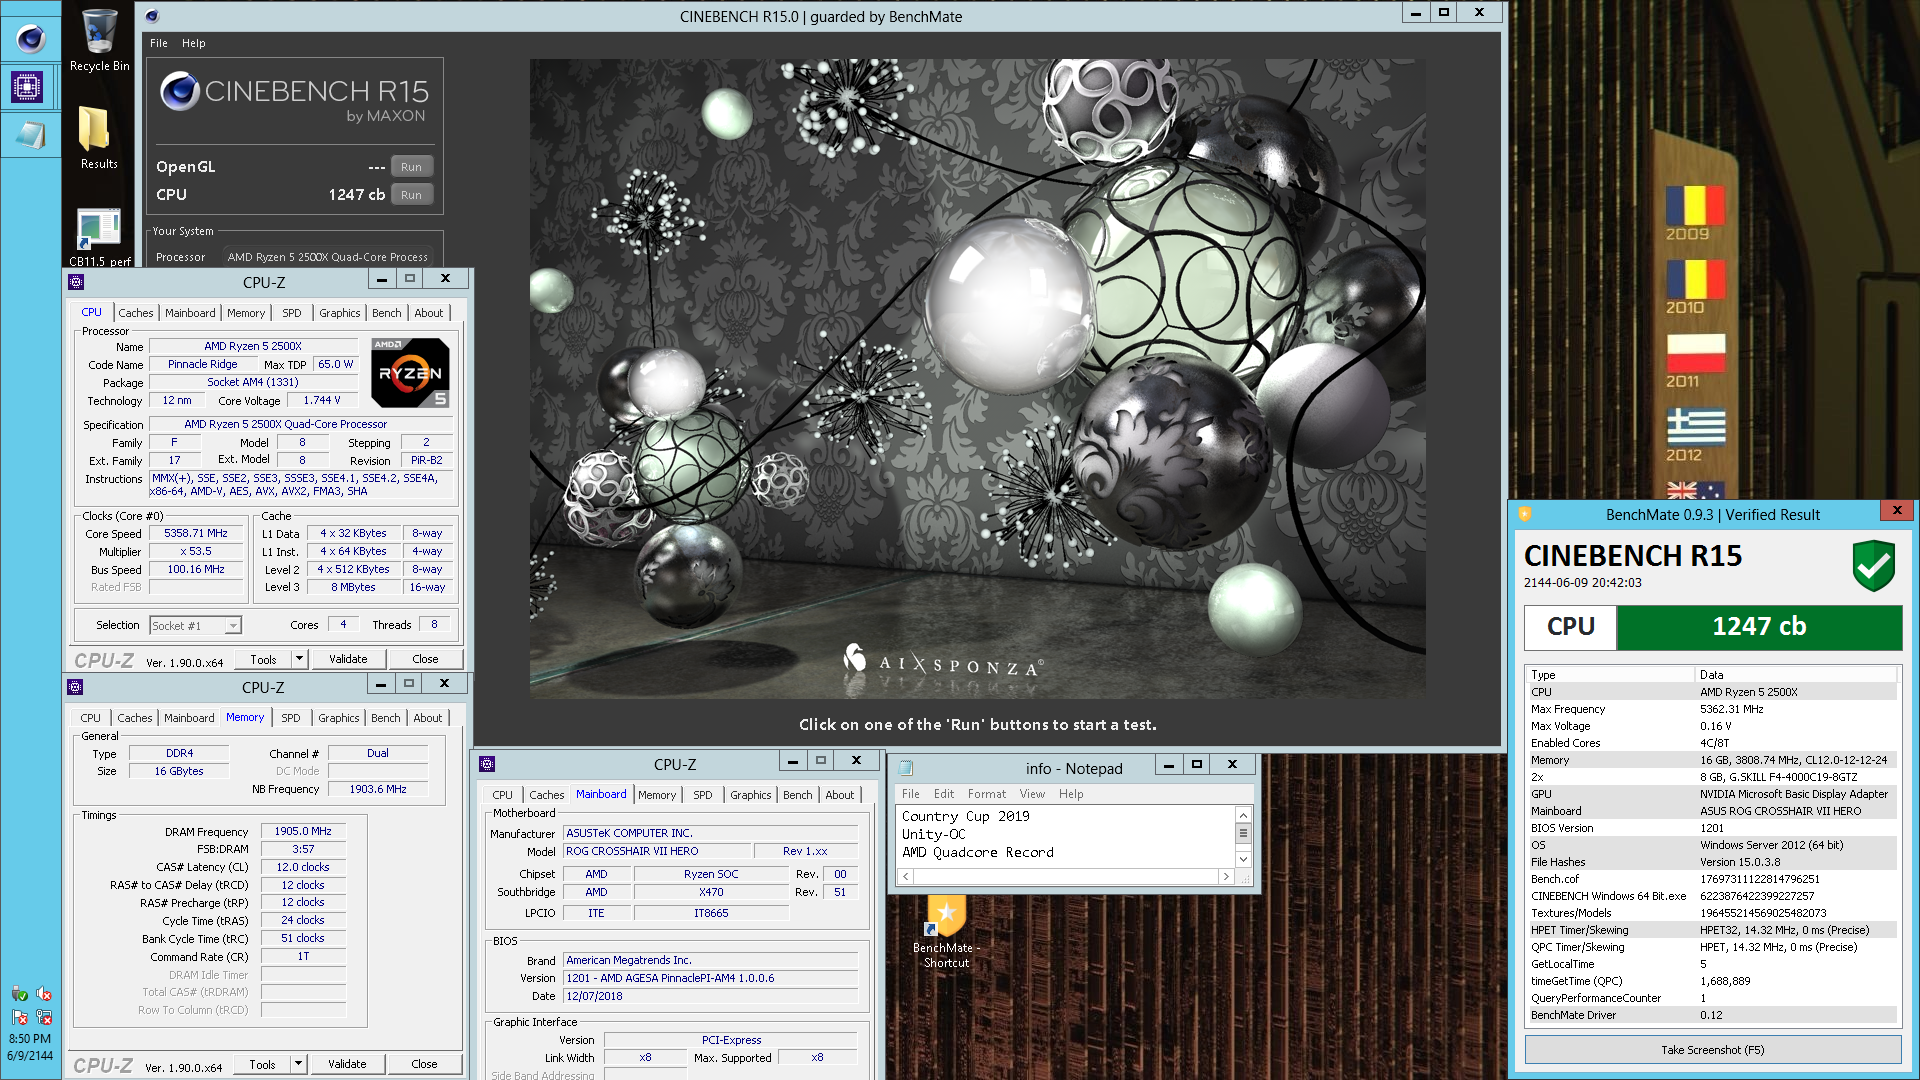The width and height of the screenshot is (1920, 1080).
Task: Click the 2009 flag on wallpaper panel
Action: tap(1695, 206)
